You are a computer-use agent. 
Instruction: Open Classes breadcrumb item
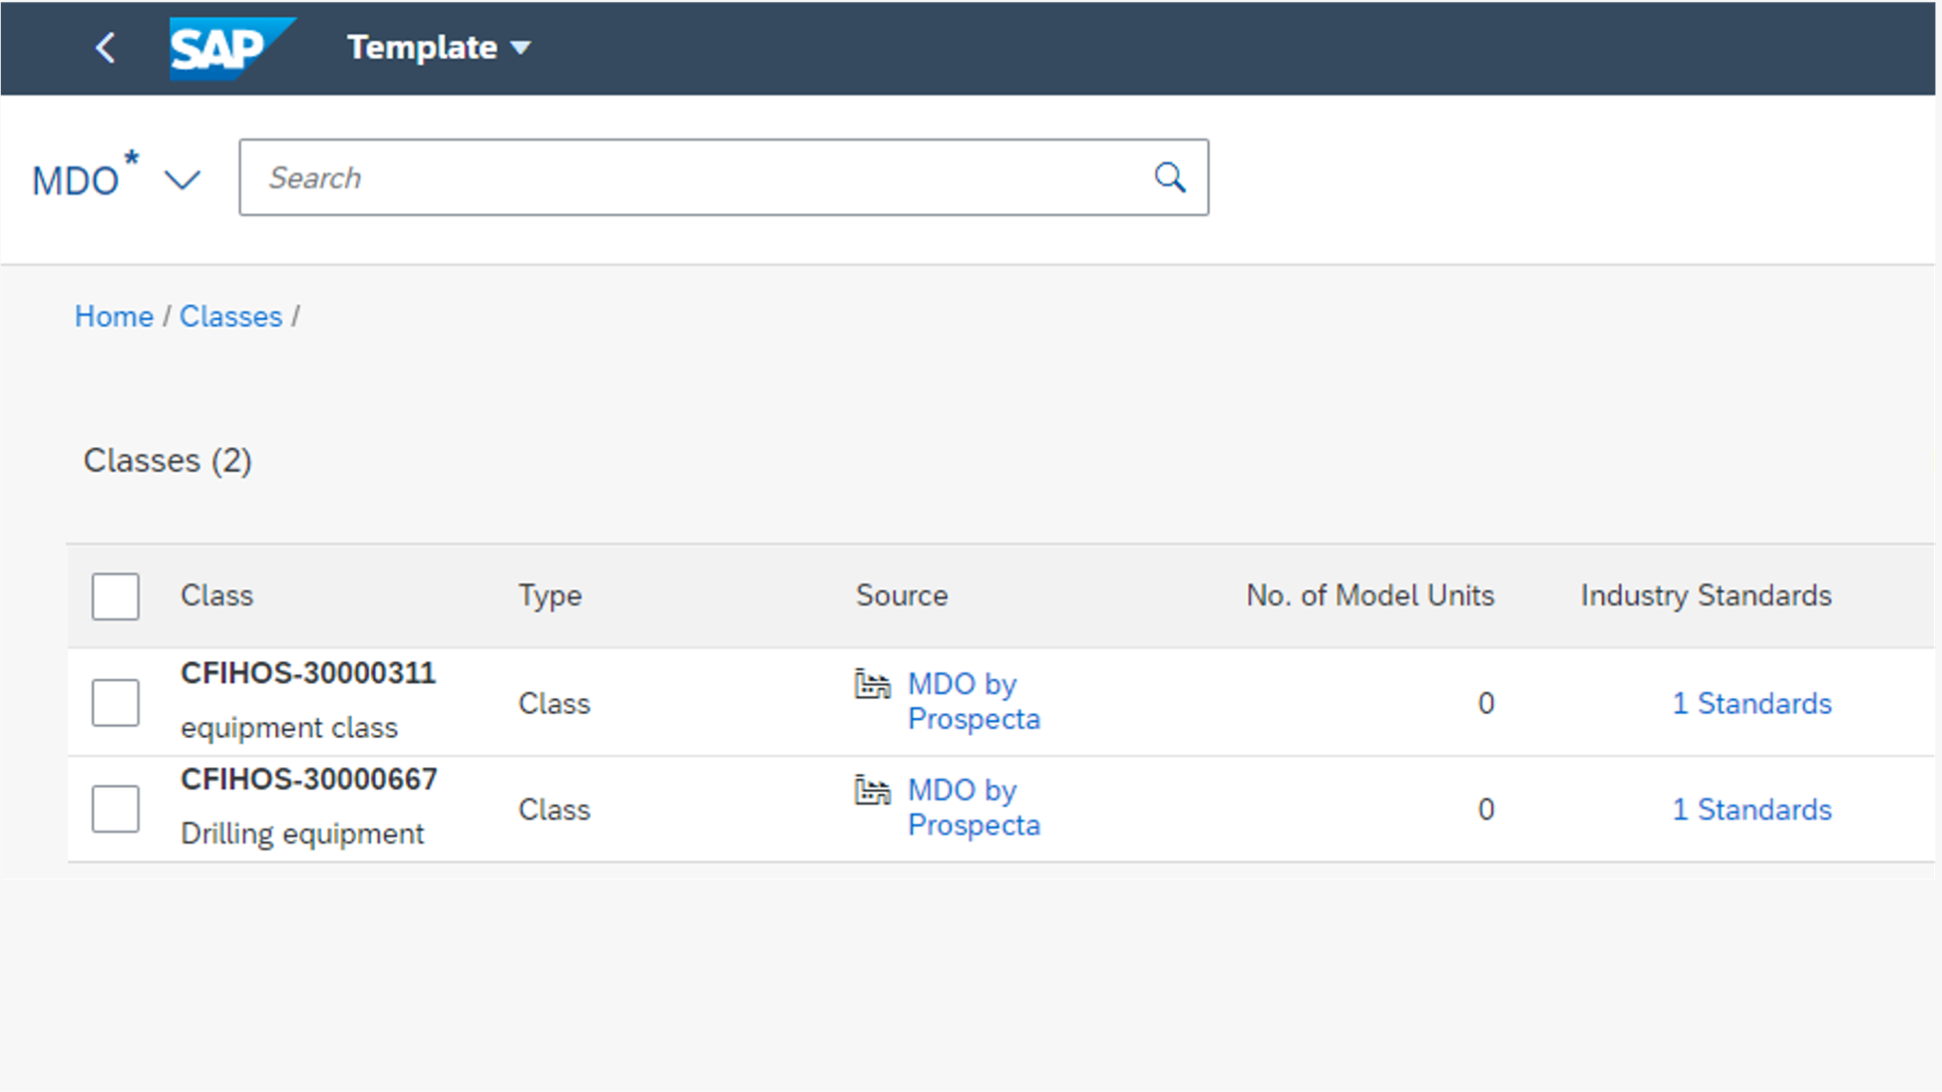click(x=230, y=315)
